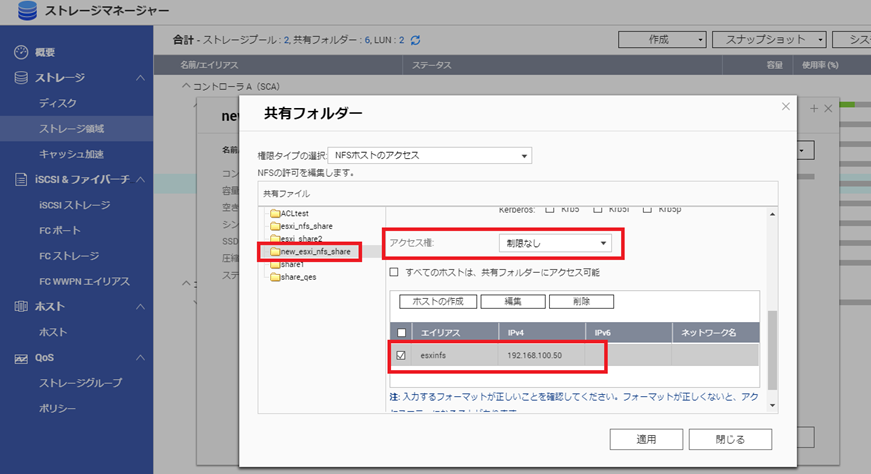Toggle the select-all hosts header checkbox
The width and height of the screenshot is (871, 474).
coord(402,332)
